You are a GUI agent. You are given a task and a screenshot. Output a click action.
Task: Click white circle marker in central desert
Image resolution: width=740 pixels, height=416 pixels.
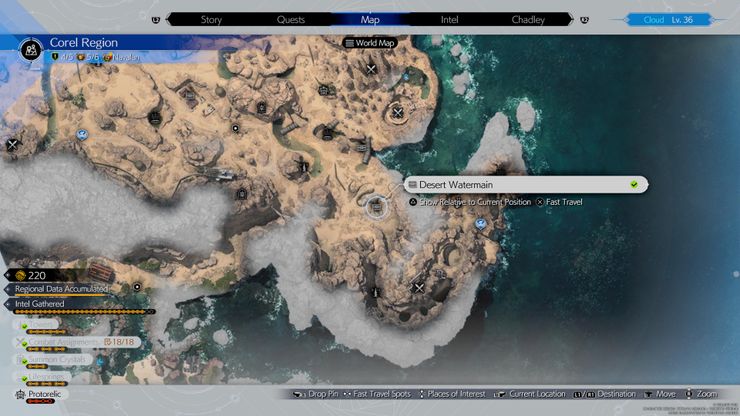(x=235, y=128)
